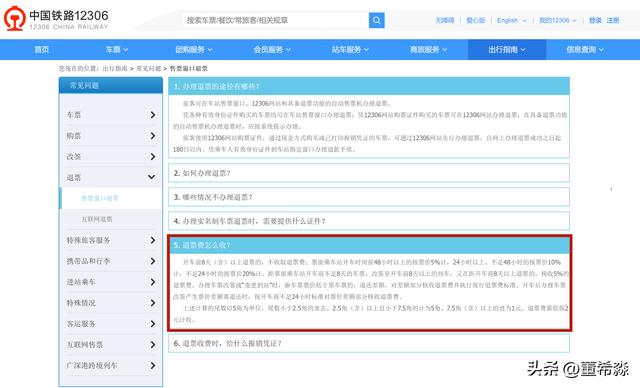Click the blue search magnifier button
Screen dimensions: 640x388
click(376, 20)
